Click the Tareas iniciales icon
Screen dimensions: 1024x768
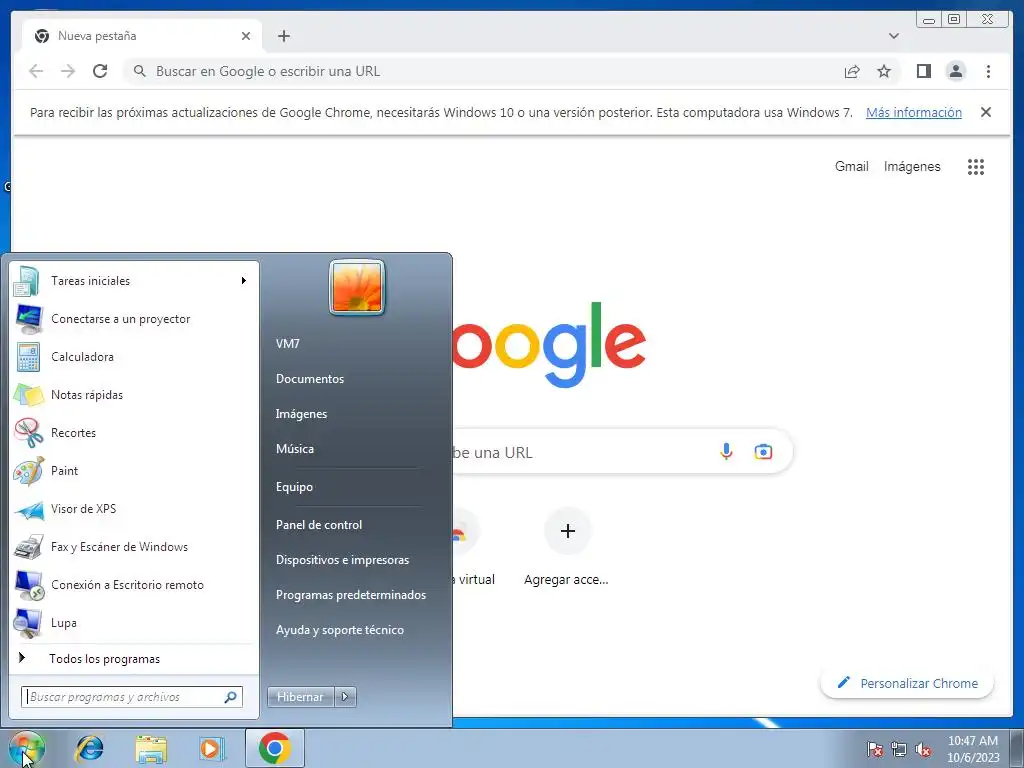click(27, 281)
